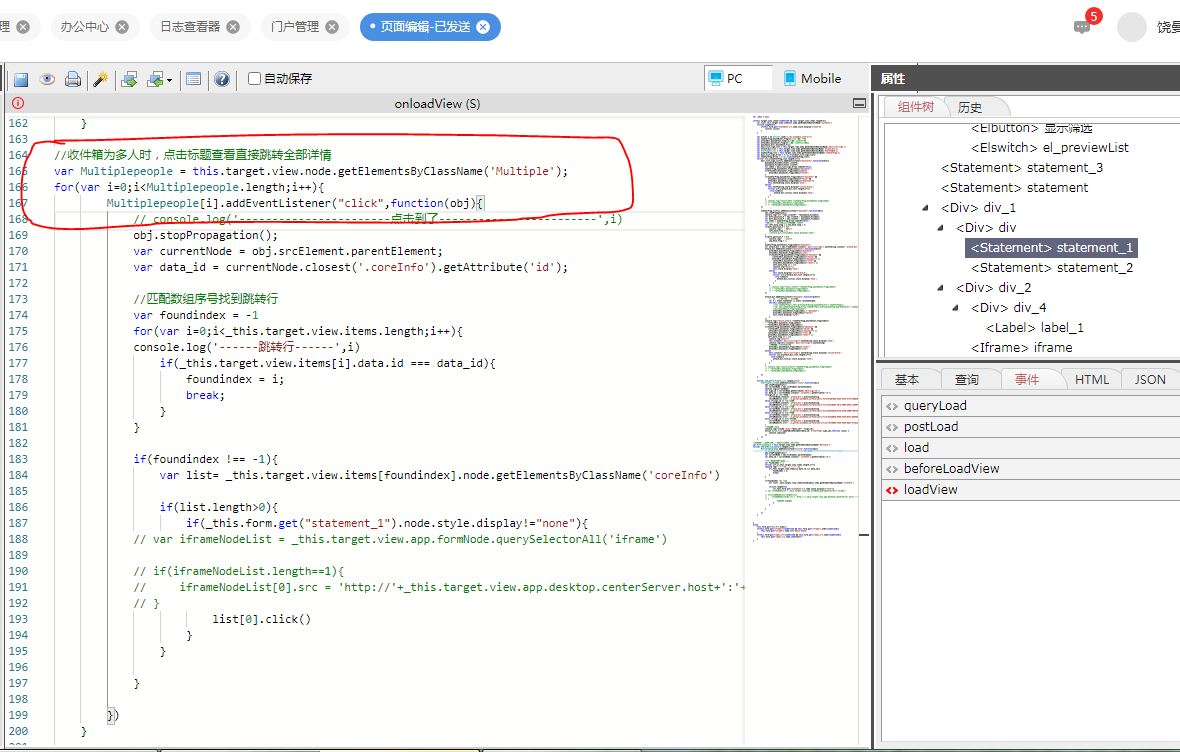
Task: Open the queryLoad event entry
Action: point(935,406)
